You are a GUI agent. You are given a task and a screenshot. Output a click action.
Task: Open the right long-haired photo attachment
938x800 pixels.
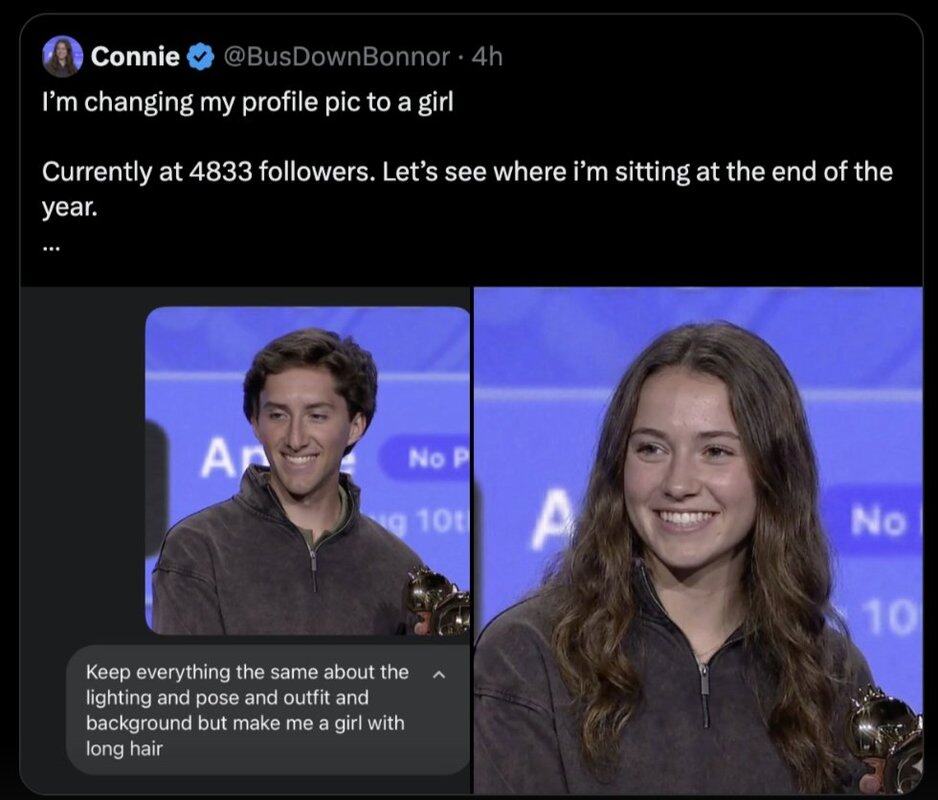(697, 540)
